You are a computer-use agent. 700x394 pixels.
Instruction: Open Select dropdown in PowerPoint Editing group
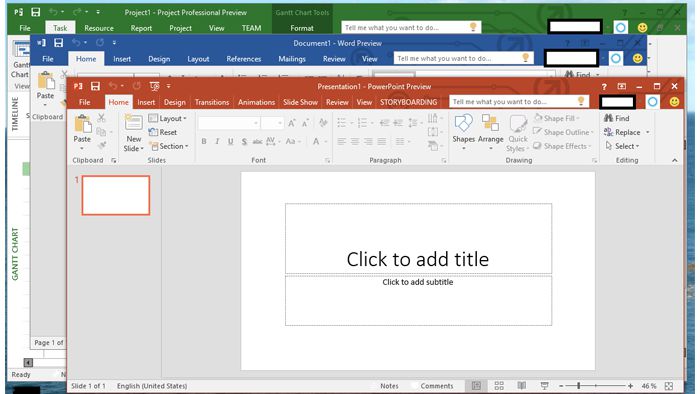[622, 146]
